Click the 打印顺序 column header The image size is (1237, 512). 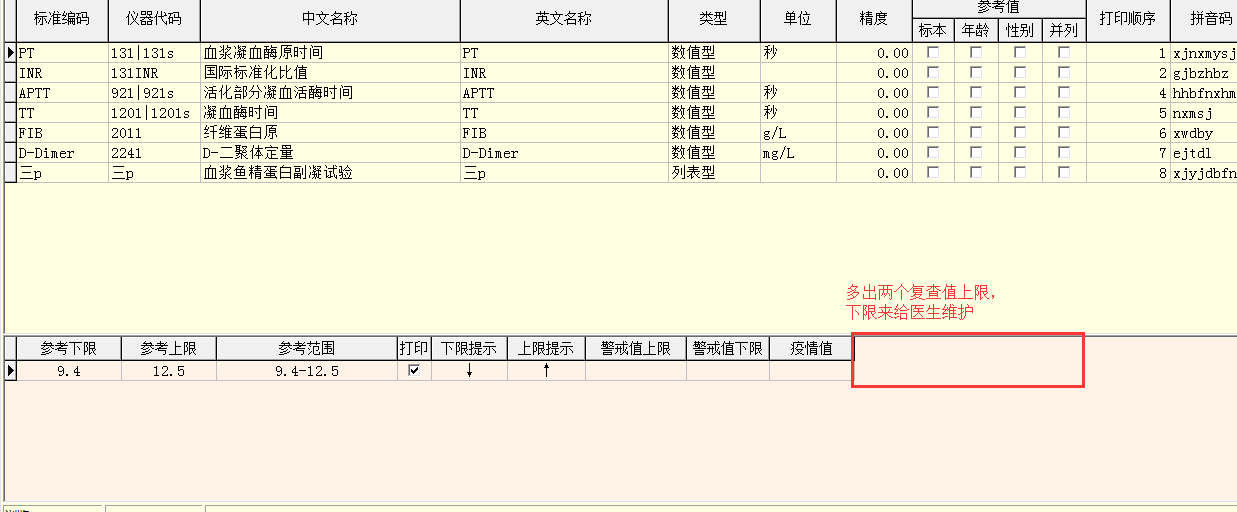click(1128, 19)
